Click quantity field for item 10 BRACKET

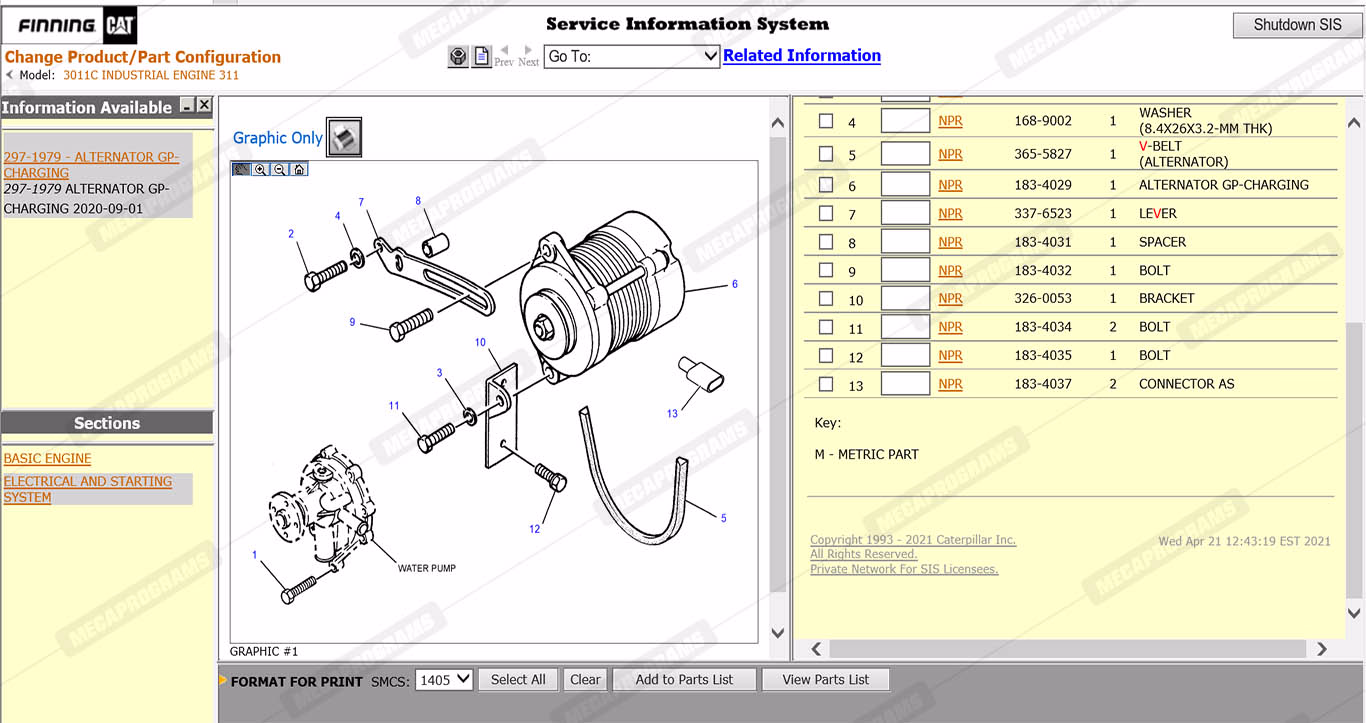(905, 298)
